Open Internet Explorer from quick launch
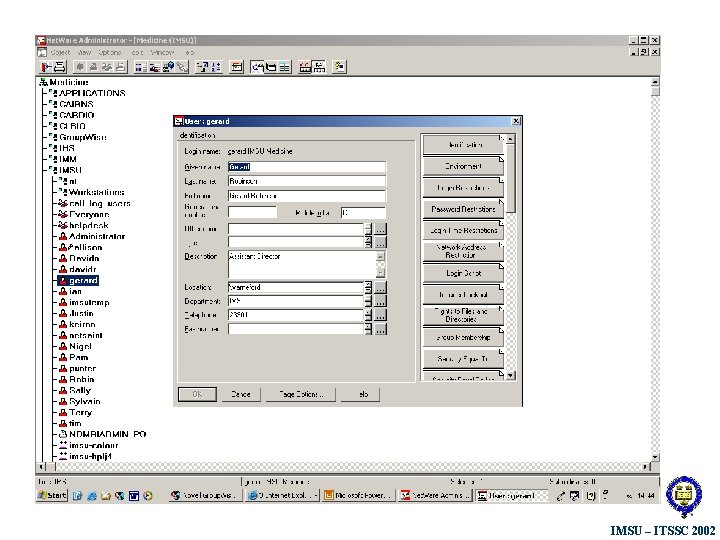The image size is (720, 540). [x=91, y=496]
